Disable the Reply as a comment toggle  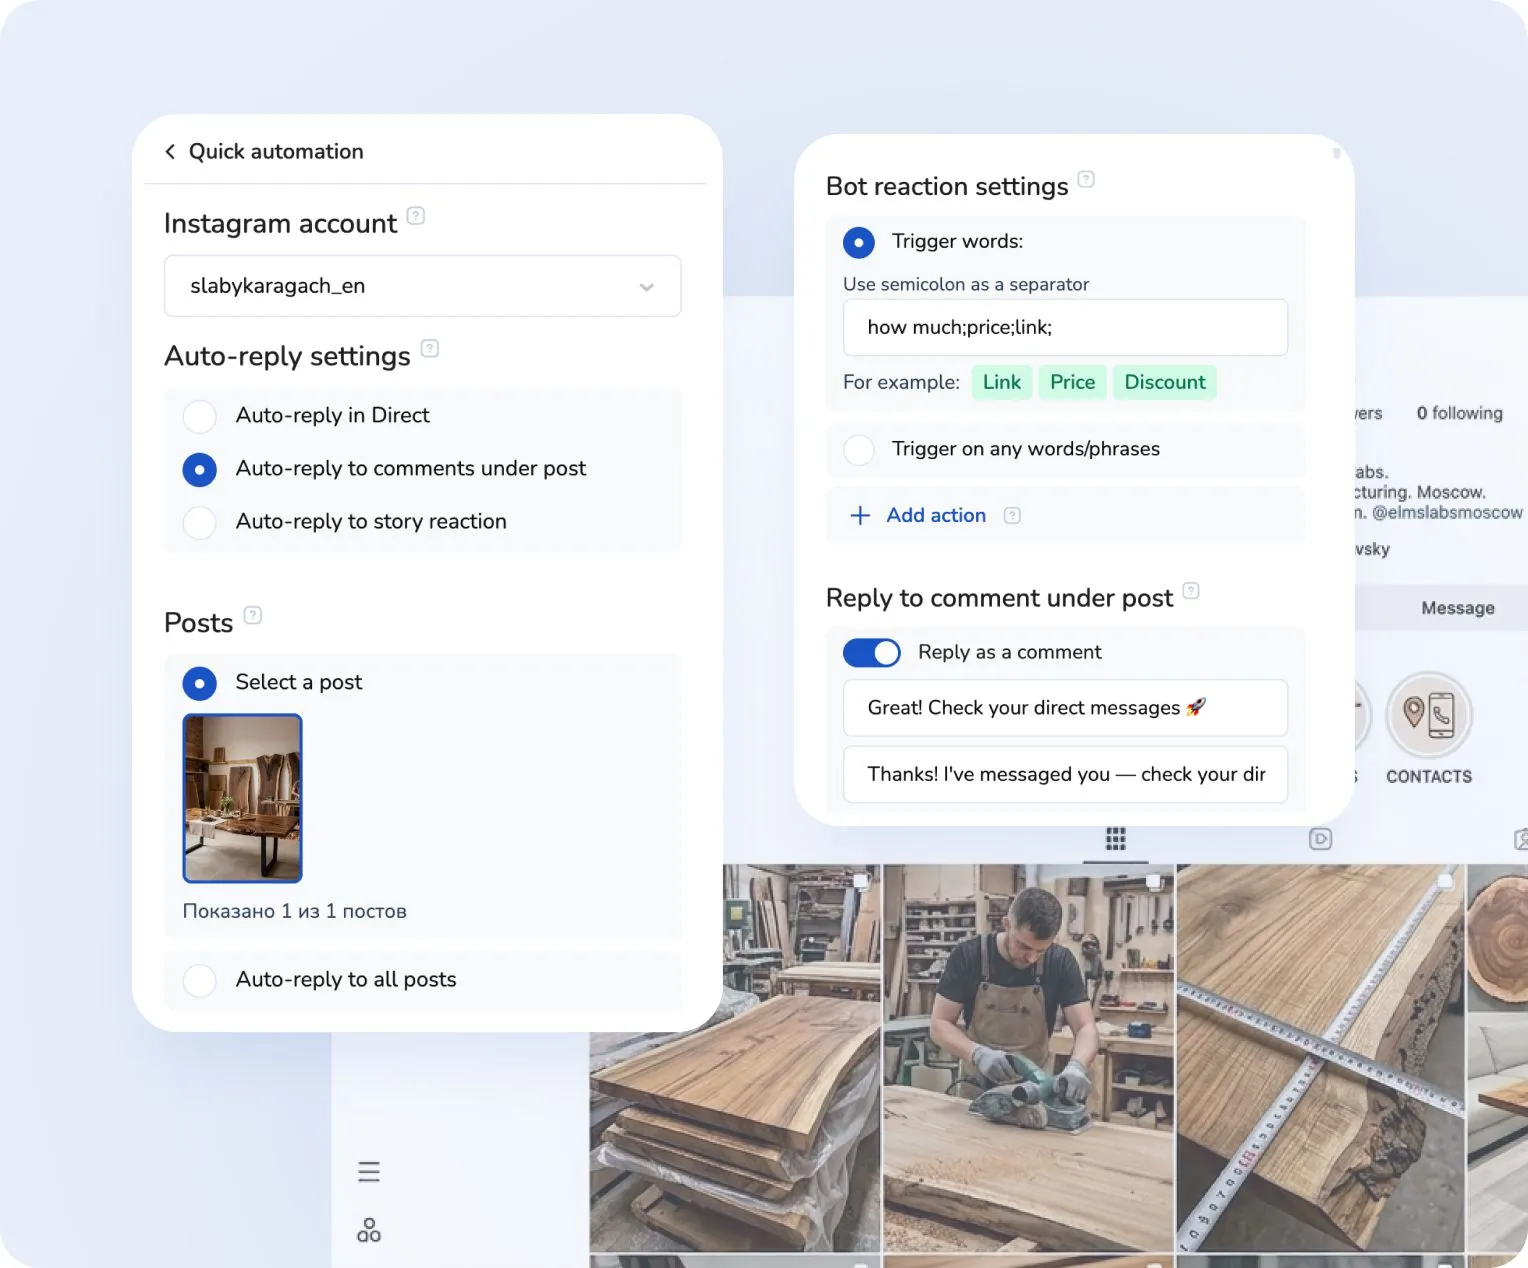pos(871,652)
